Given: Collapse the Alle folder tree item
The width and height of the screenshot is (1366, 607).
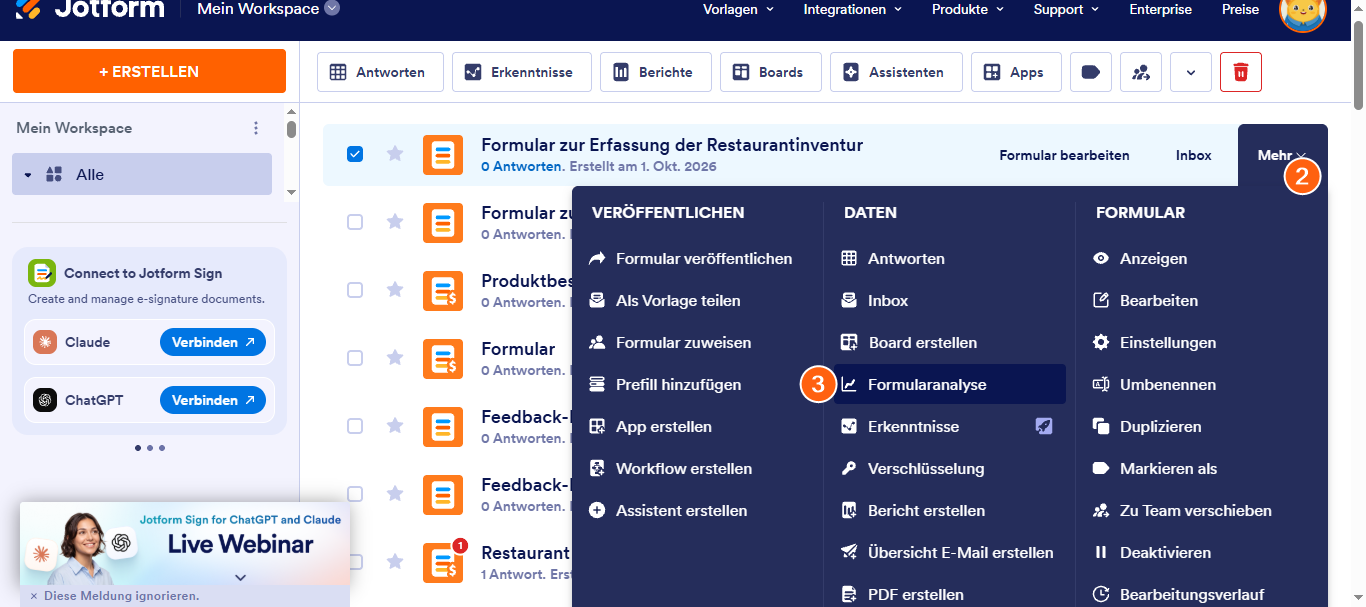Looking at the screenshot, I should point(28,175).
